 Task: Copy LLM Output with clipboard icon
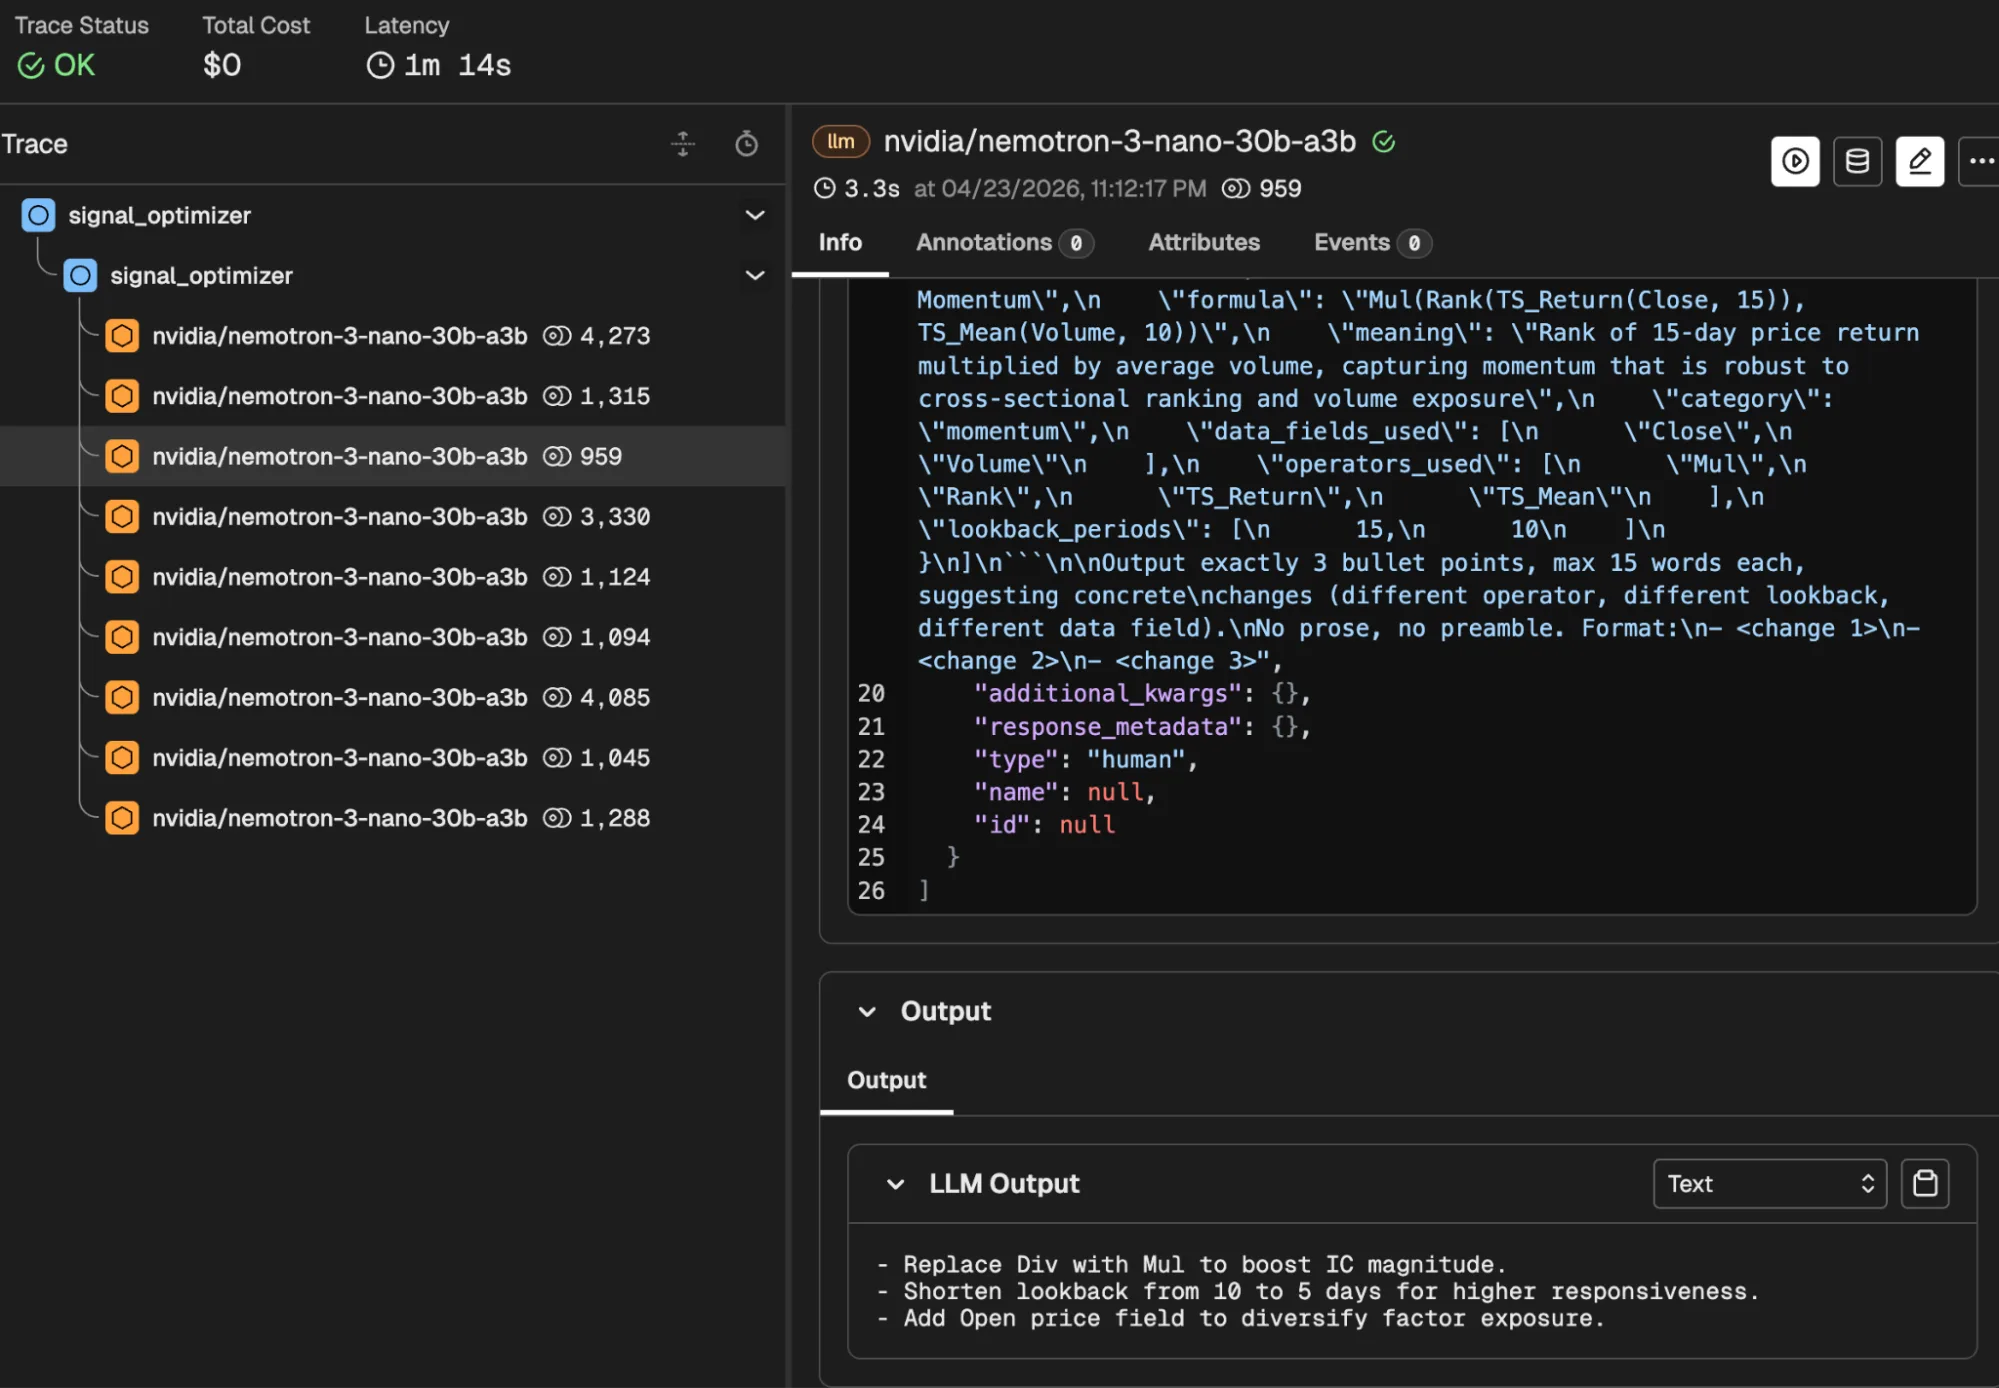click(1925, 1184)
